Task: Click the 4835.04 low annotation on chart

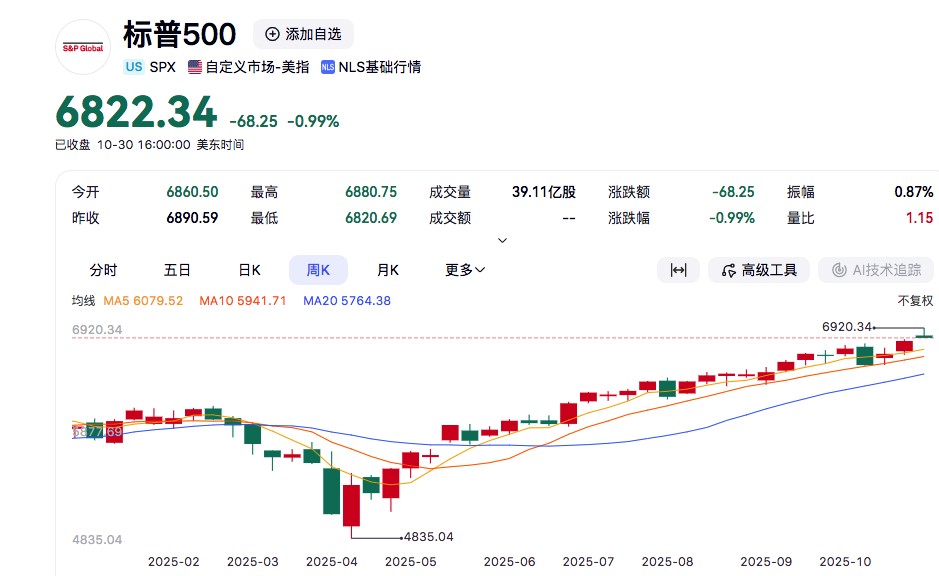Action: [429, 536]
